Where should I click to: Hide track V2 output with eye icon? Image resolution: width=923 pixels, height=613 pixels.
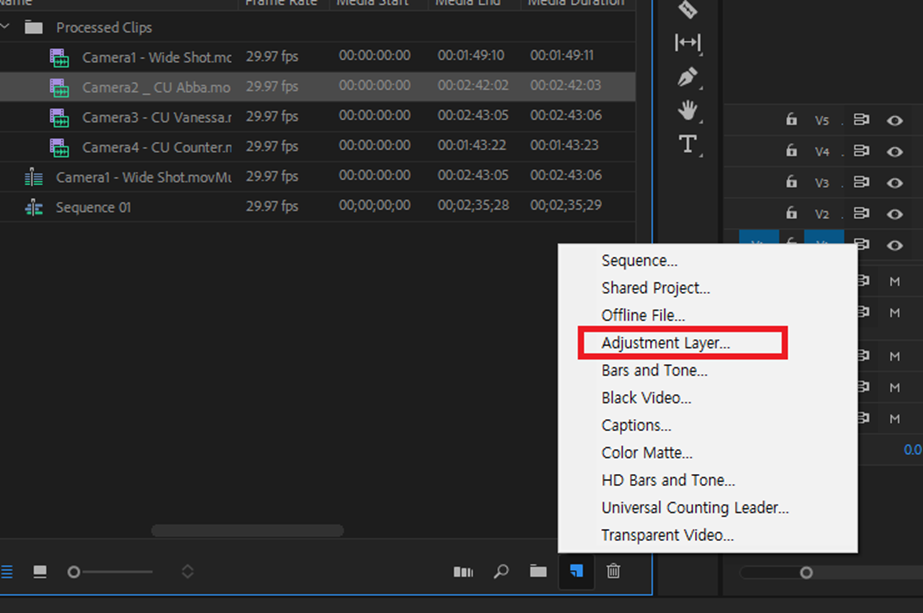click(x=895, y=214)
